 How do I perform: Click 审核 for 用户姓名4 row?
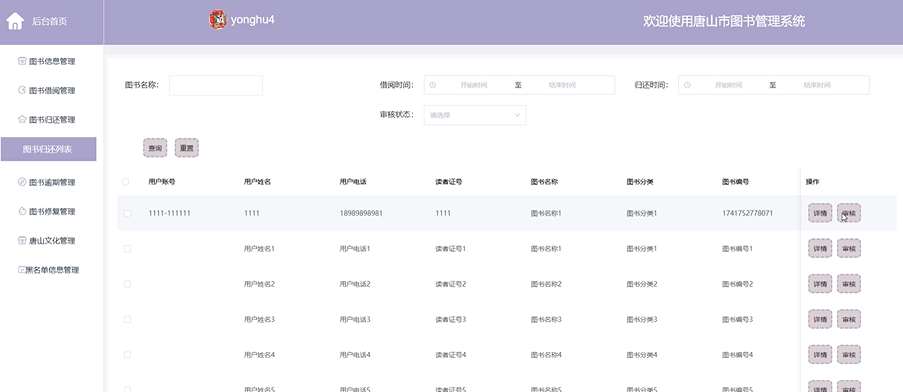point(849,355)
